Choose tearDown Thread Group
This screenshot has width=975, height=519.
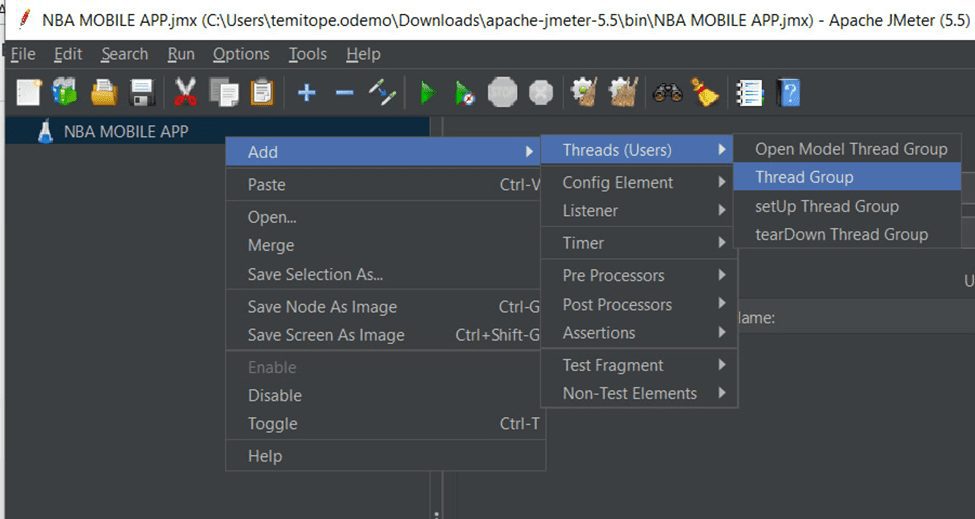tap(848, 234)
